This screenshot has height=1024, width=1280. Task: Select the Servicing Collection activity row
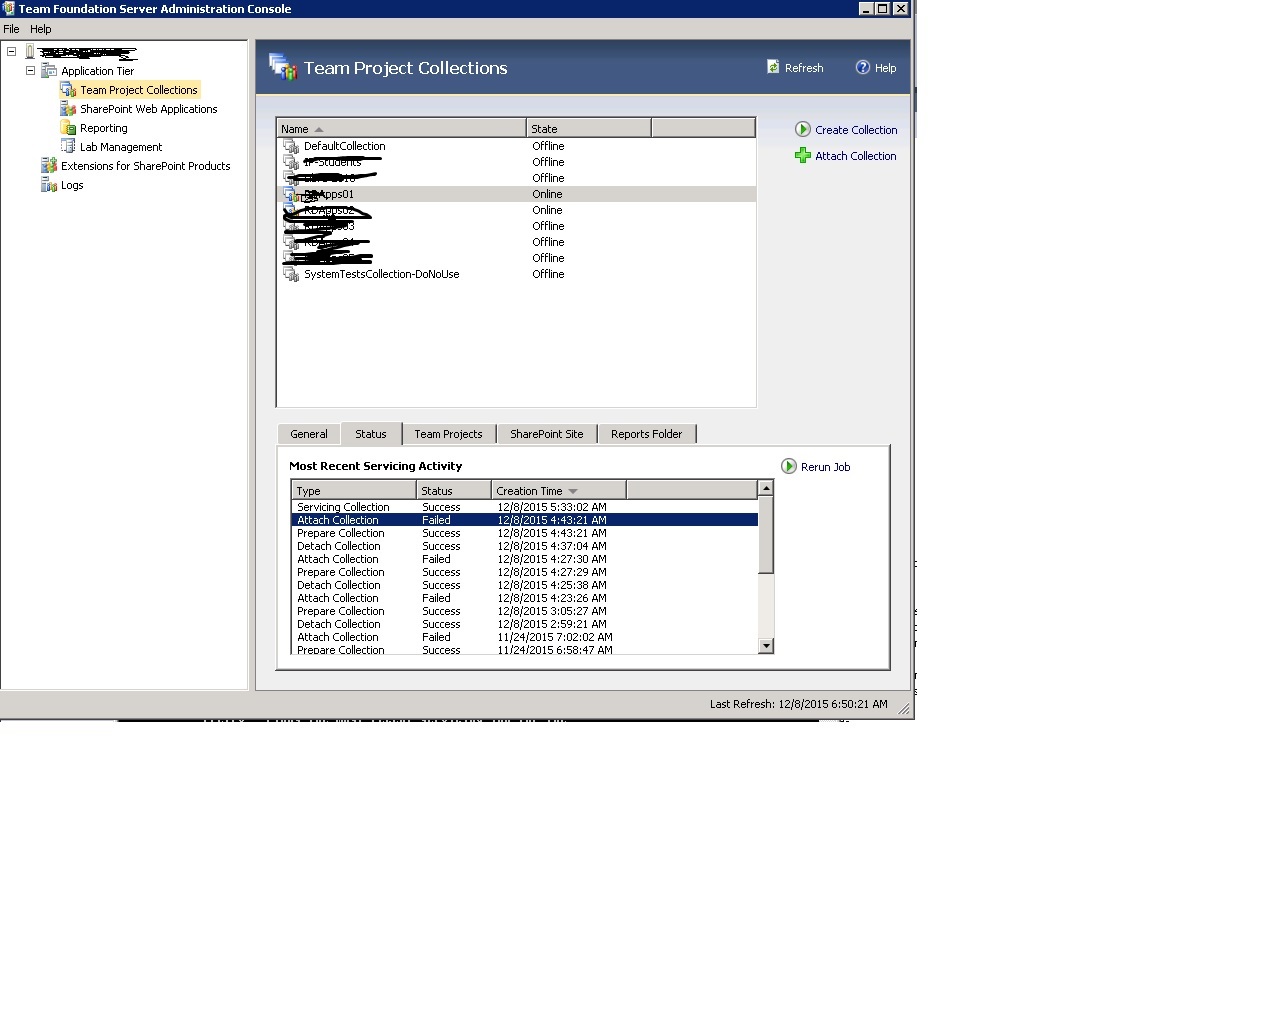(525, 507)
